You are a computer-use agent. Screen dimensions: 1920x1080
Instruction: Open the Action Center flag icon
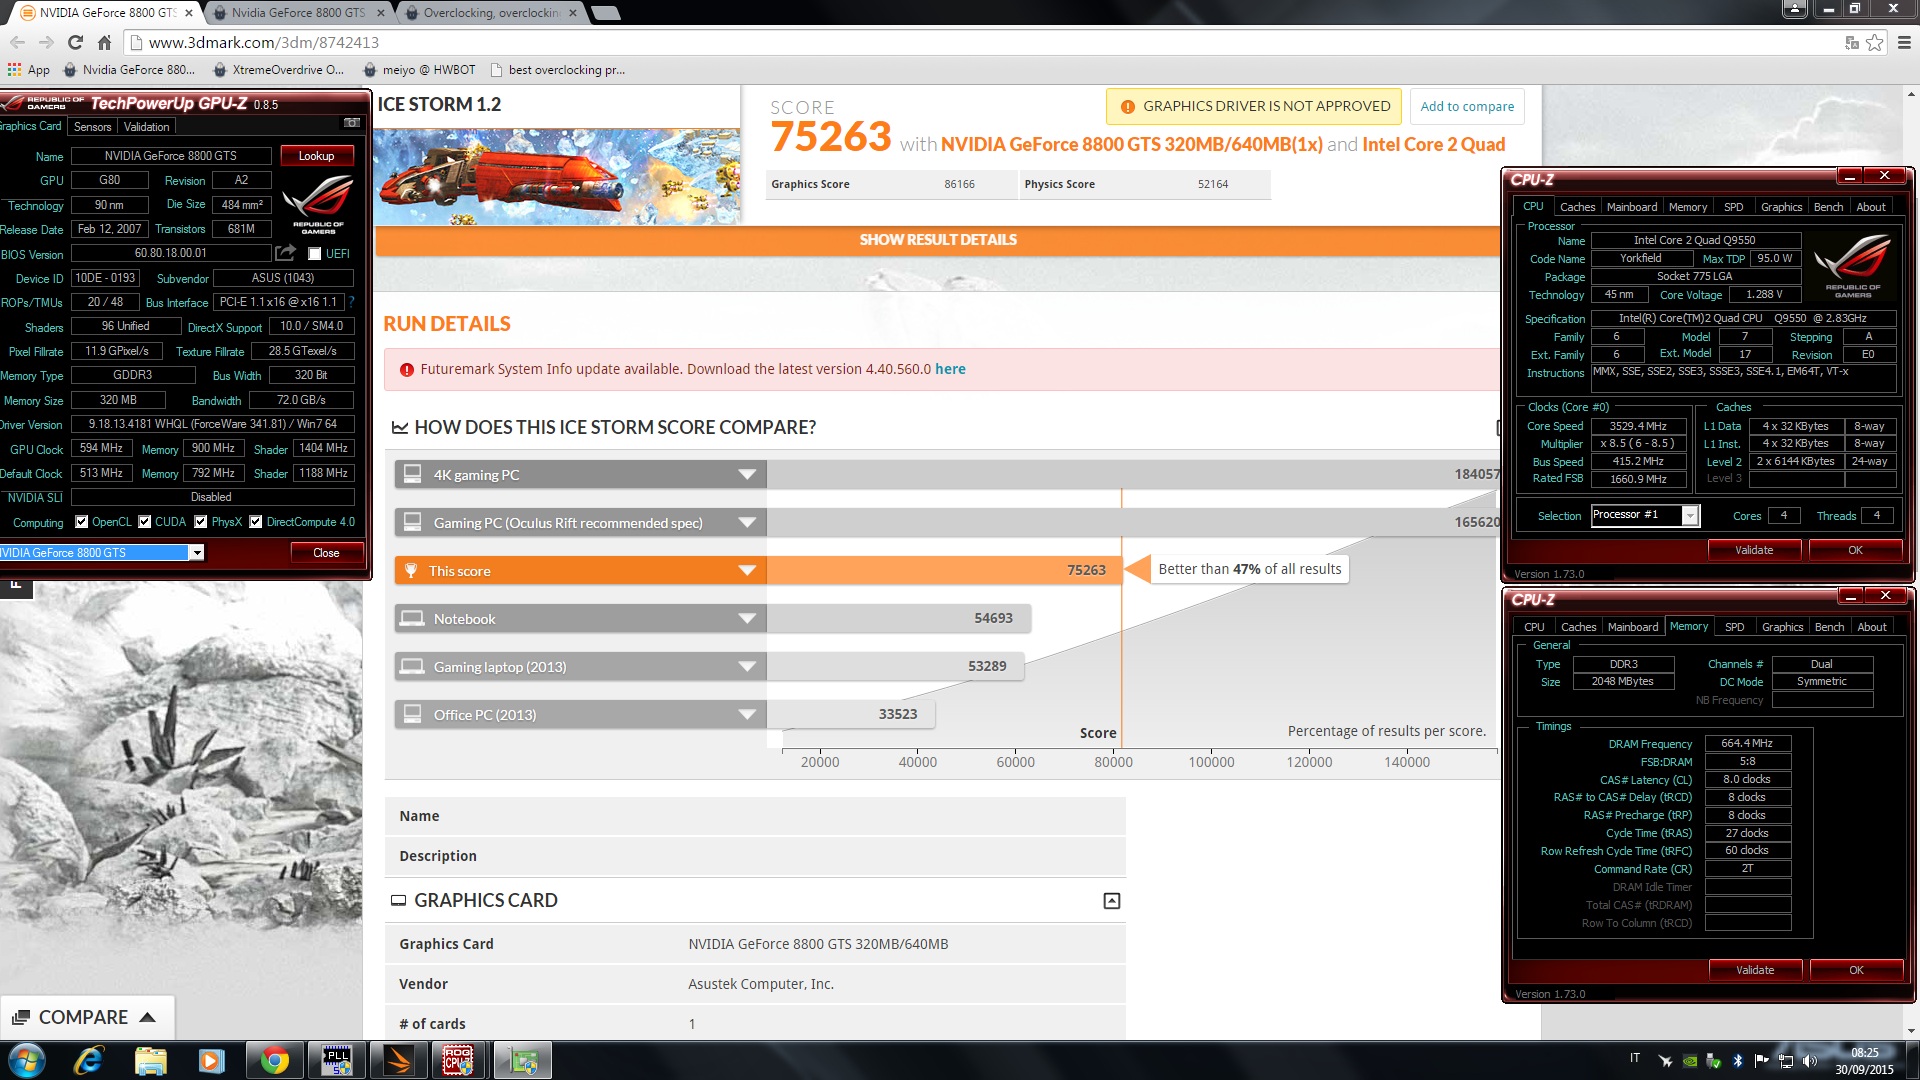click(1761, 1060)
